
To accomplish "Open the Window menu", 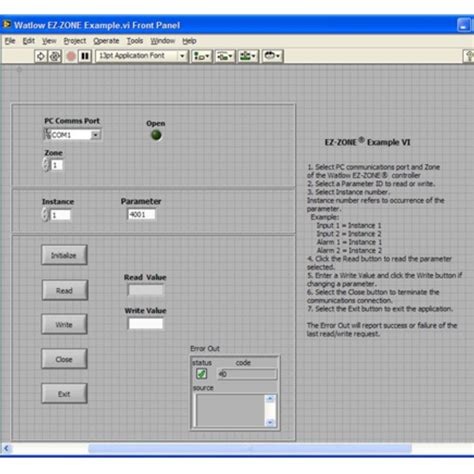I will tap(163, 41).
